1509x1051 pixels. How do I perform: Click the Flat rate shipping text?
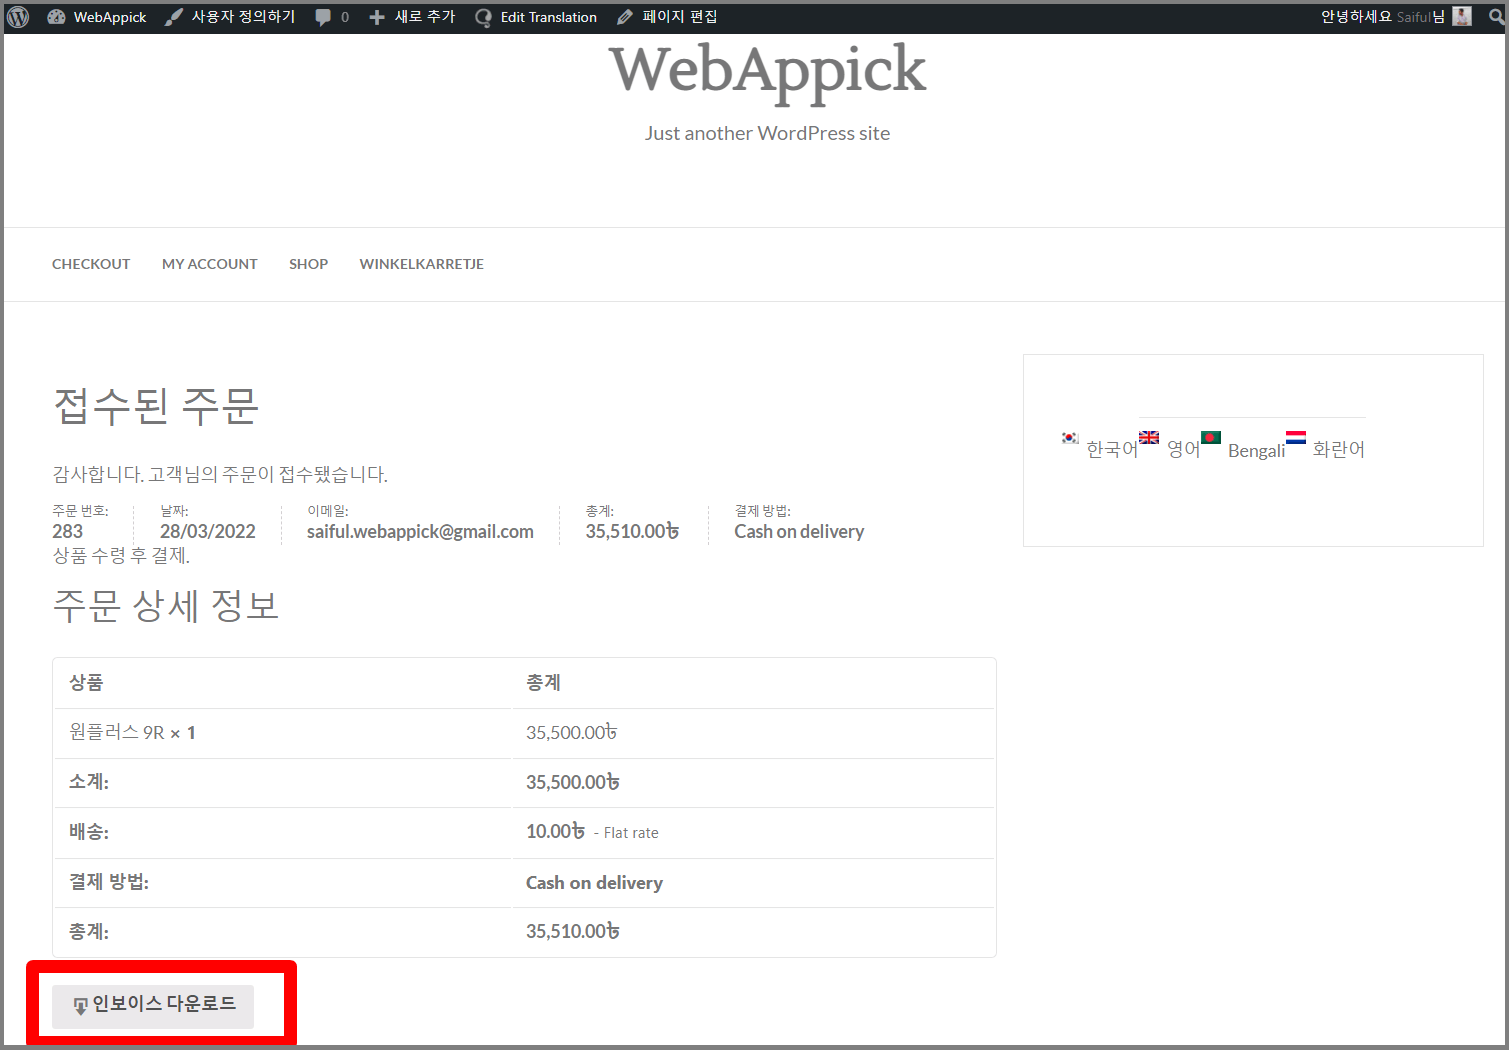pyautogui.click(x=631, y=833)
